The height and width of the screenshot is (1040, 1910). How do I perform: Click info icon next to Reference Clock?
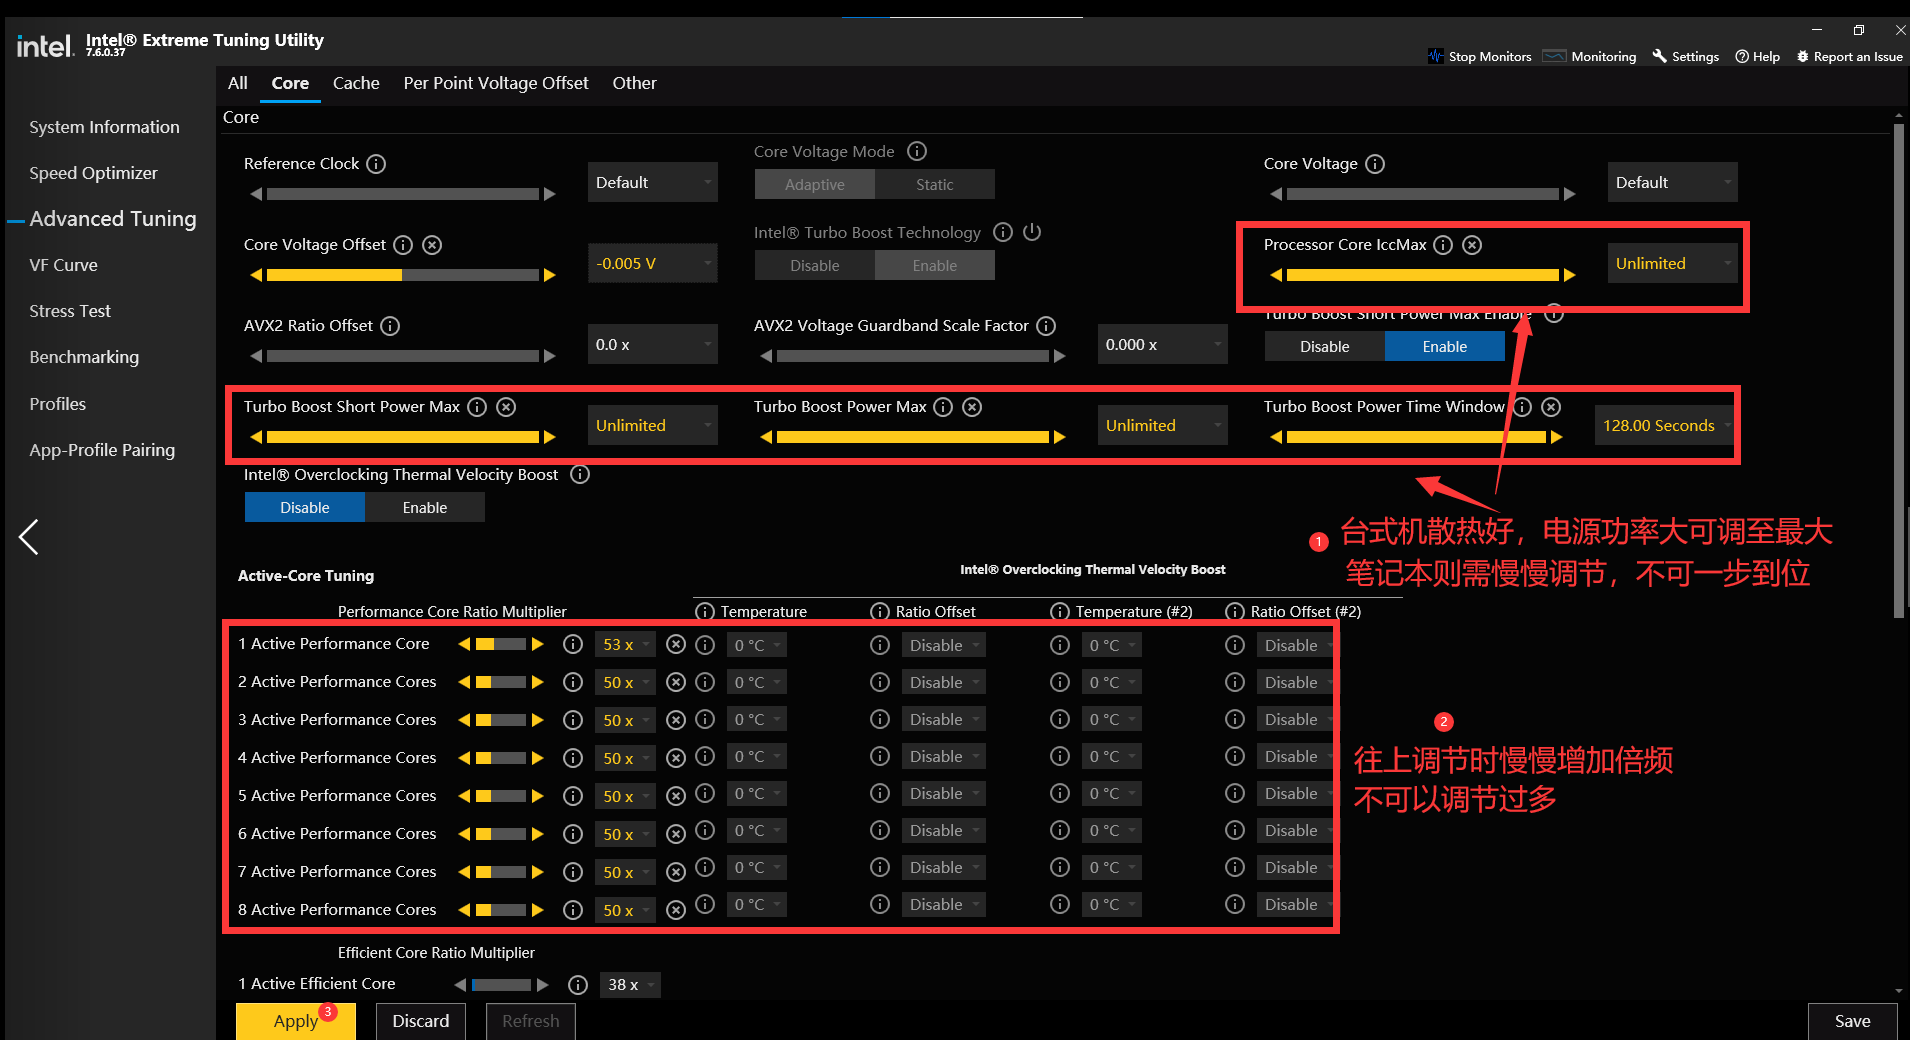click(376, 164)
